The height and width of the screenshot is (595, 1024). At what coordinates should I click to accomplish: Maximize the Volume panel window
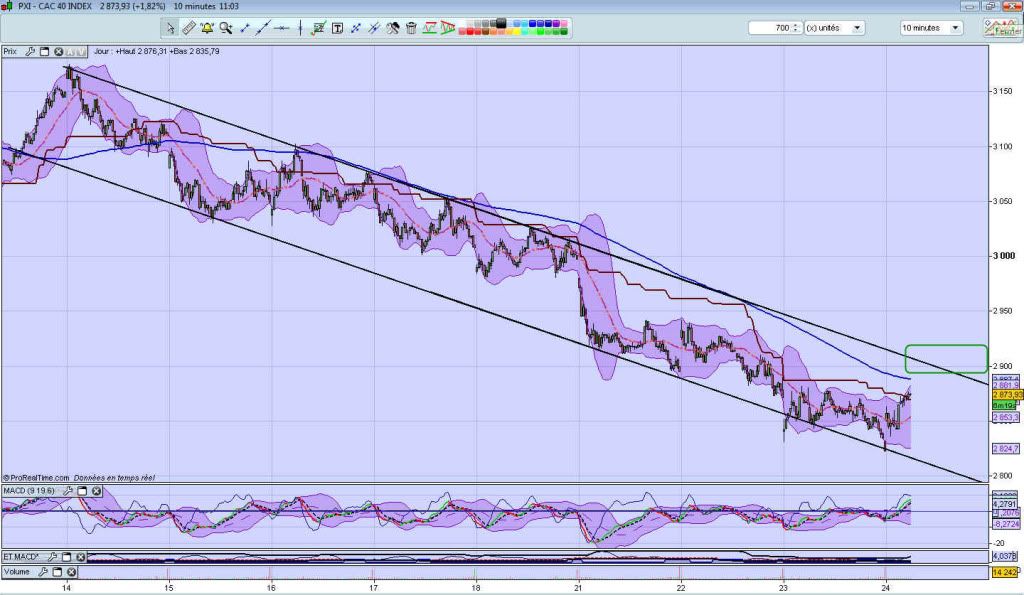click(x=55, y=572)
